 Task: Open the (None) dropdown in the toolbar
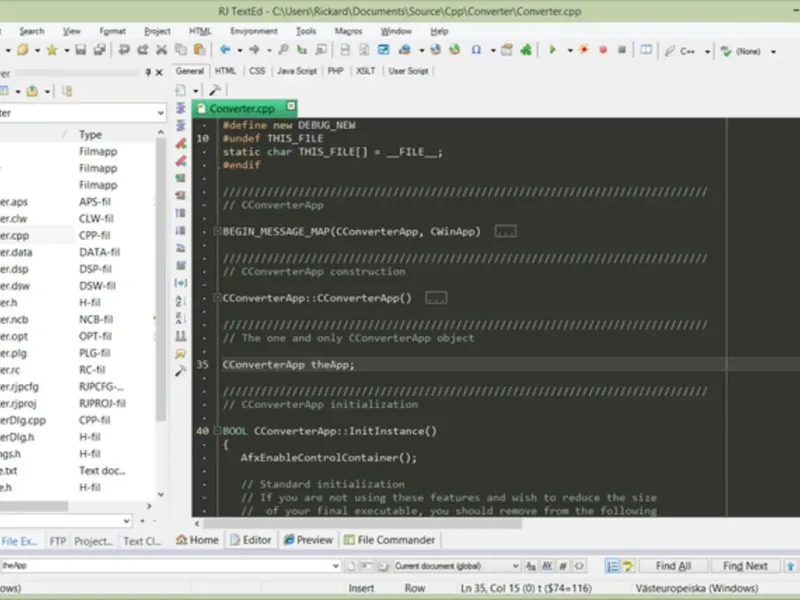774,50
